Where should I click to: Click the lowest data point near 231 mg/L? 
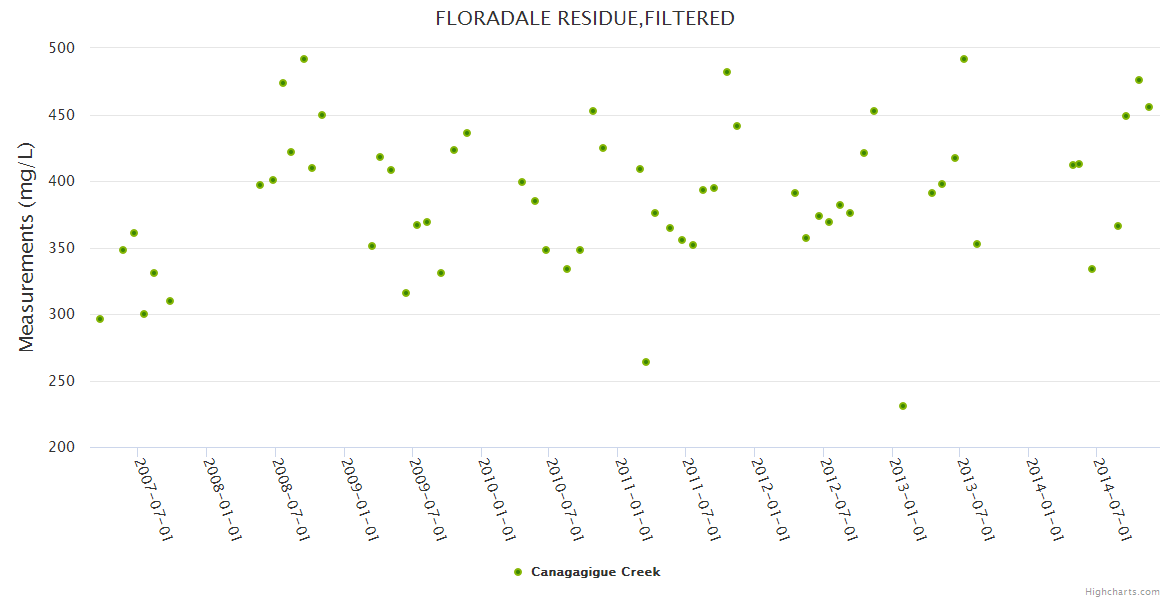pos(903,406)
